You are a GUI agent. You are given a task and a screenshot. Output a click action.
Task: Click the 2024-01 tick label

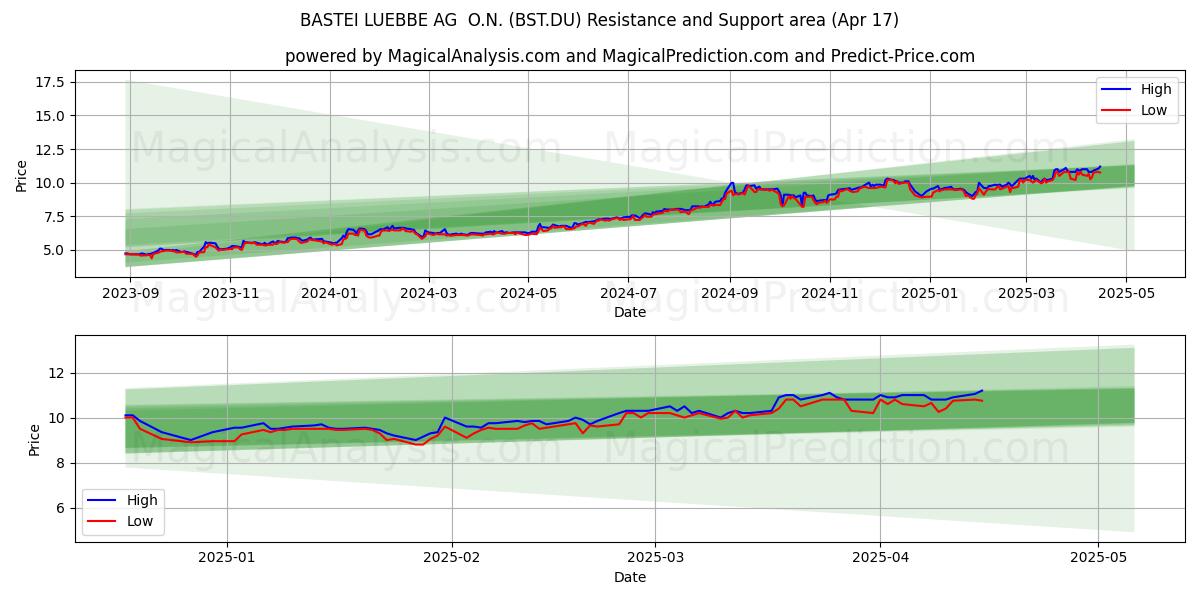pos(330,293)
